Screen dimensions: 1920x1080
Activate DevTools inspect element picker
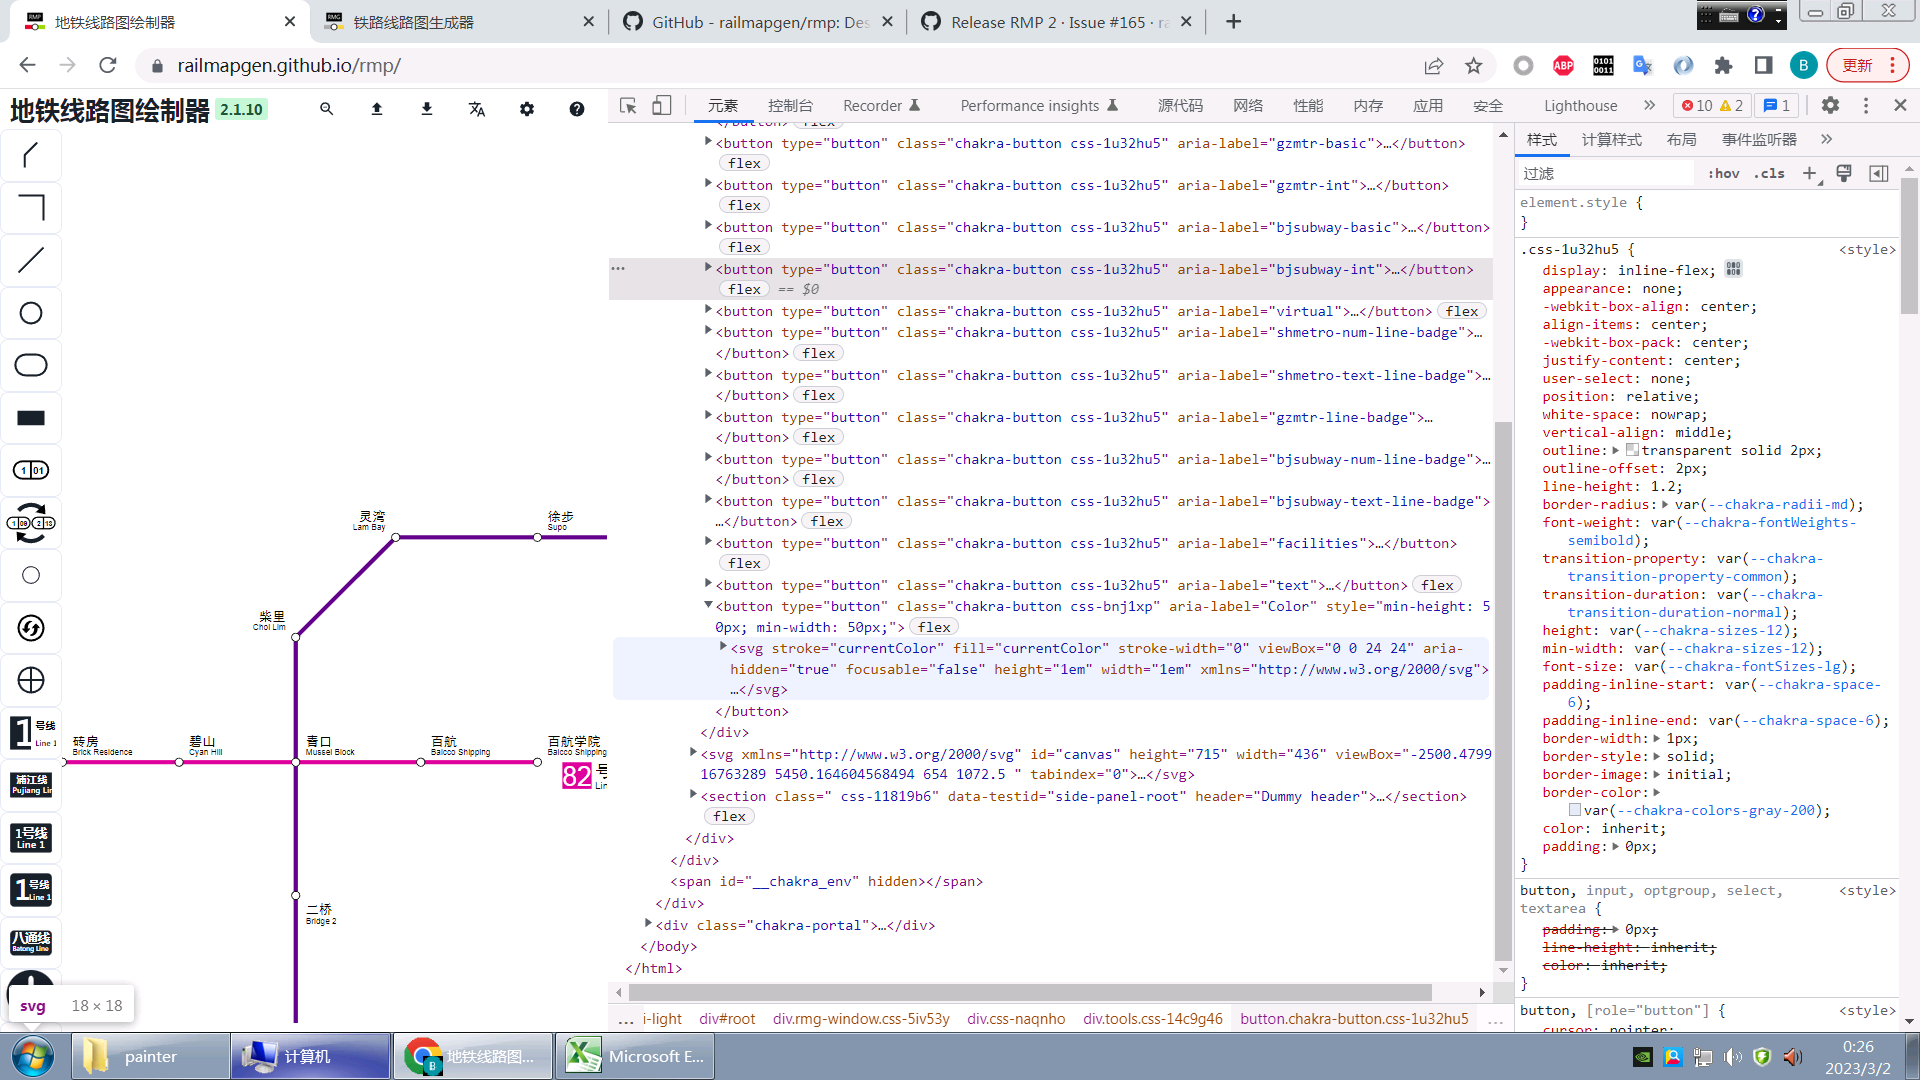click(x=628, y=106)
